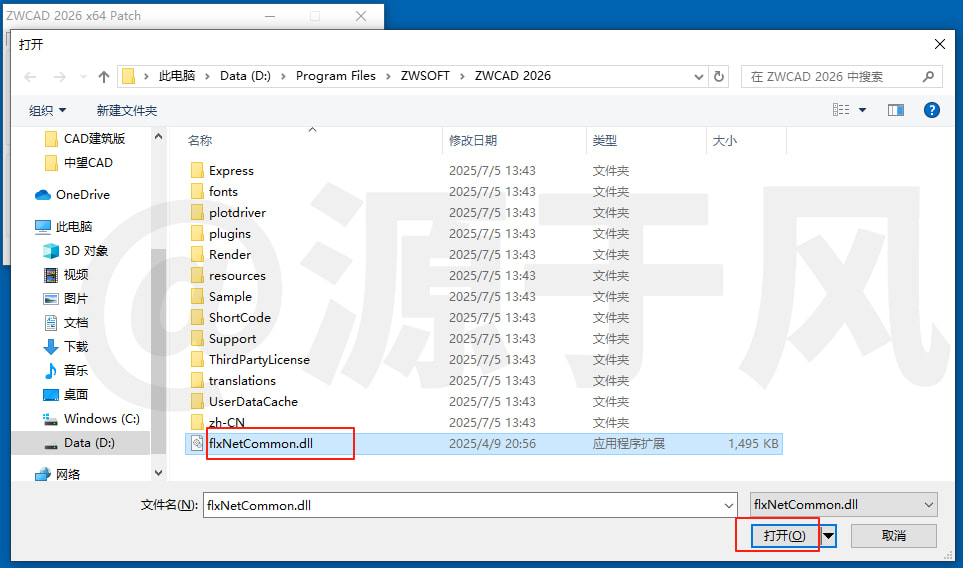Select Data (D:) drive in sidebar
Image resolution: width=963 pixels, height=568 pixels.
pyautogui.click(x=80, y=443)
